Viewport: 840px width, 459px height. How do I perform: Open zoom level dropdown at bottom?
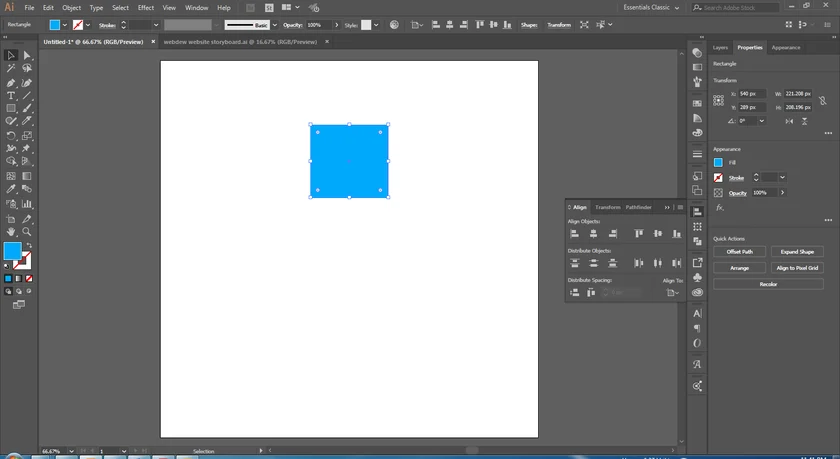pos(71,452)
